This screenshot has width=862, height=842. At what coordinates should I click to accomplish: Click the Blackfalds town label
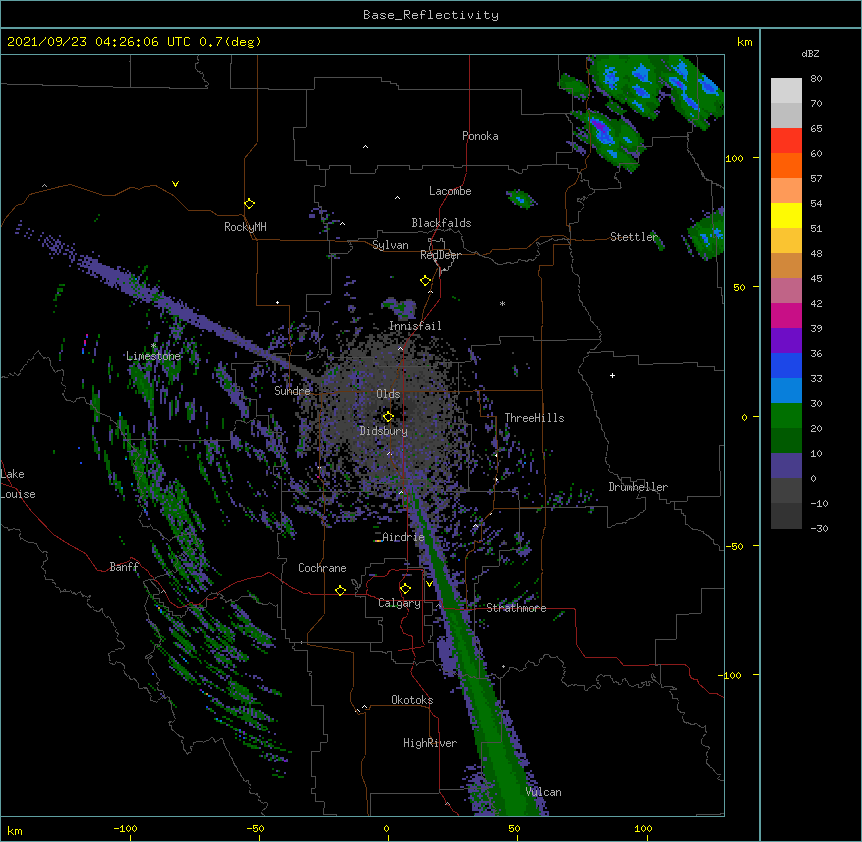441,223
